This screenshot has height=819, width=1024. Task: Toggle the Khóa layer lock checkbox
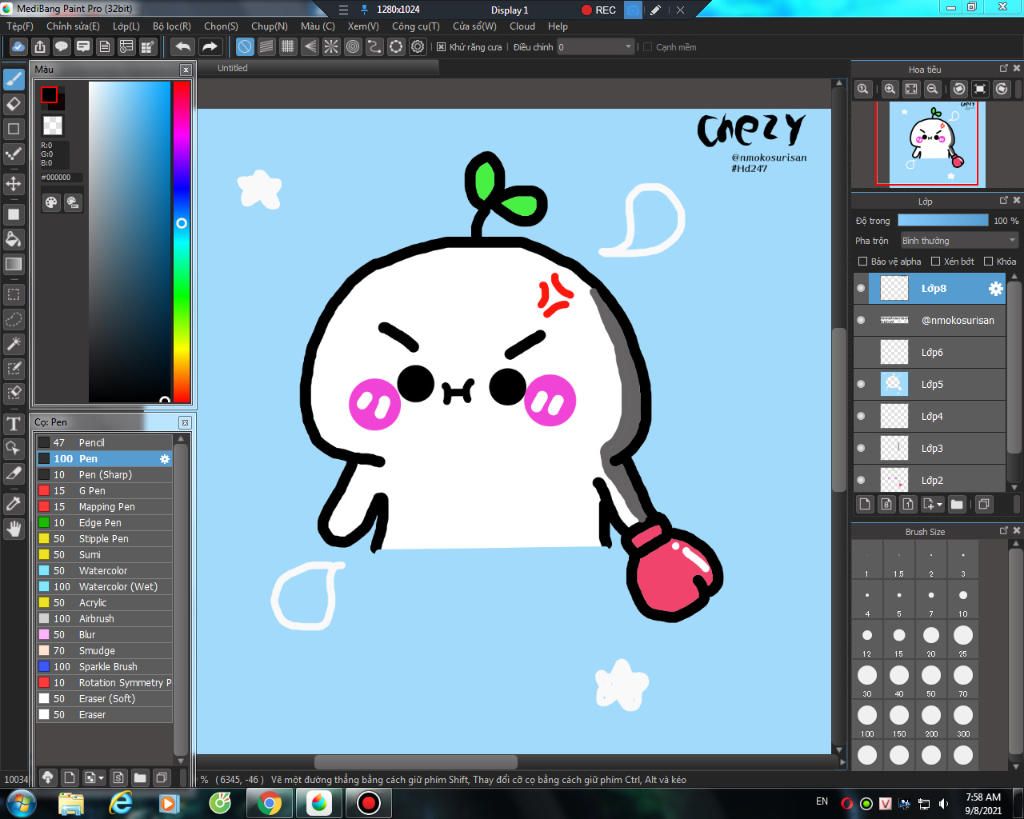pyautogui.click(x=989, y=261)
